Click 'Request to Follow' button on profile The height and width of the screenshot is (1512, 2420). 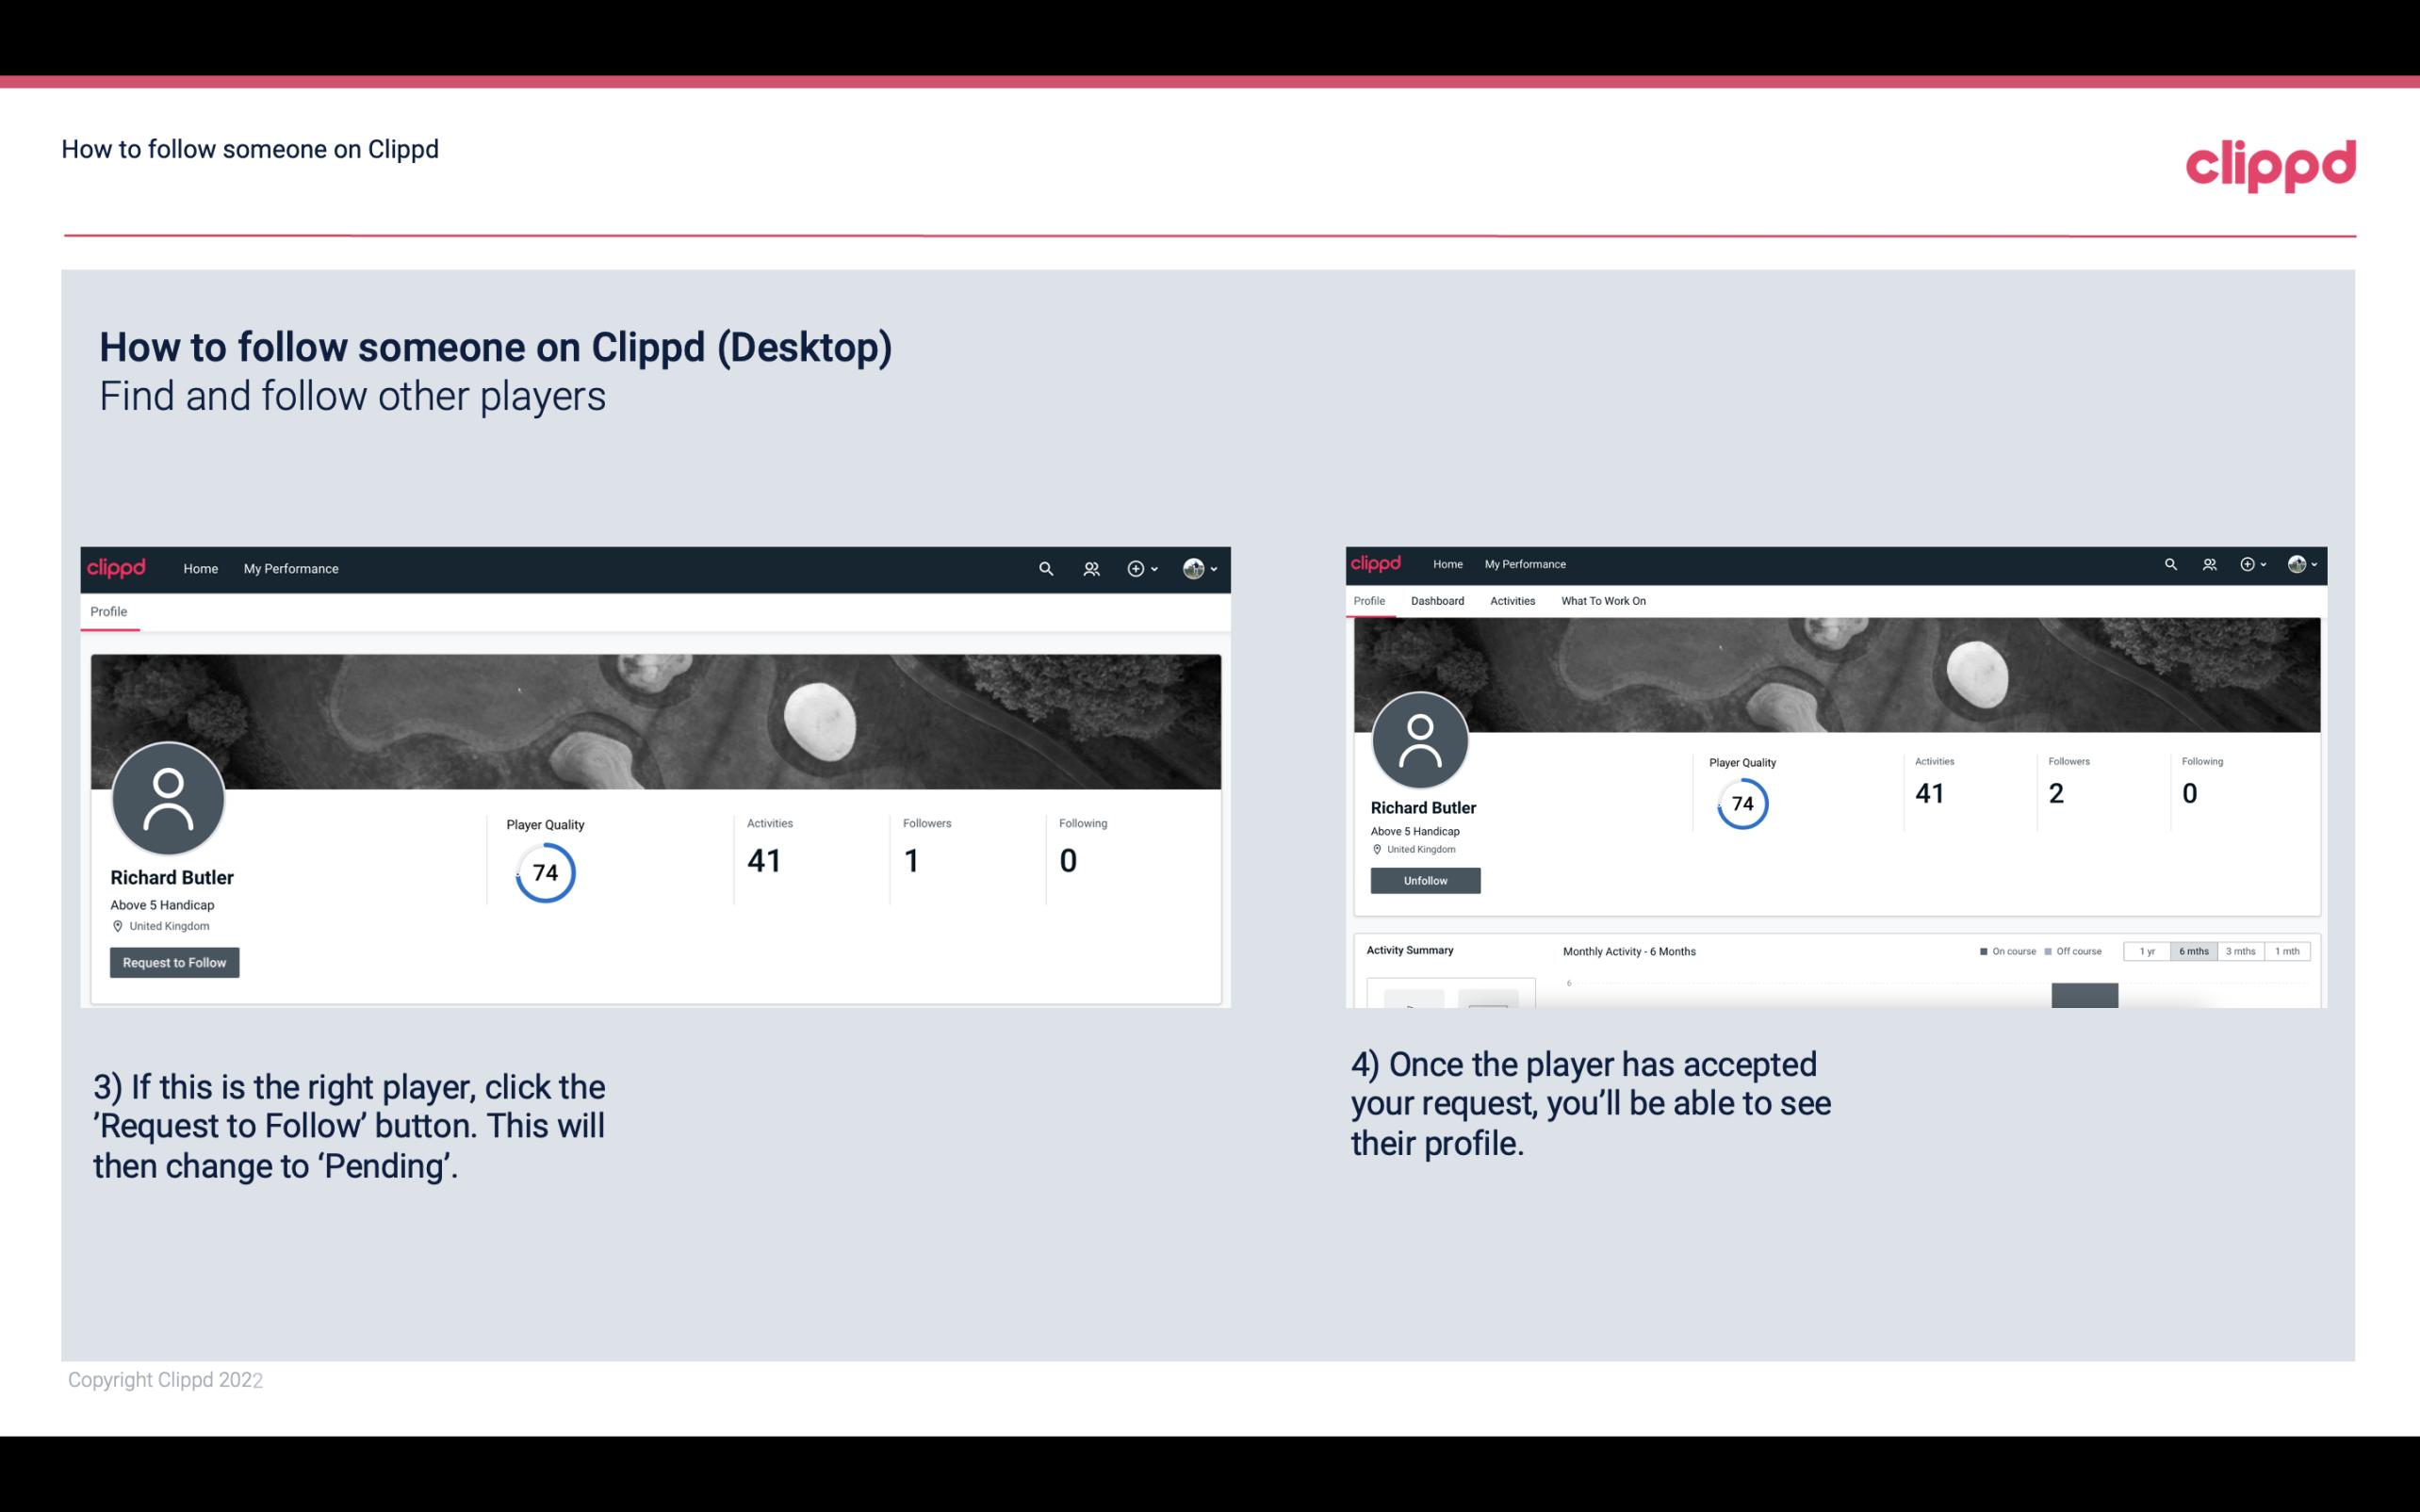coord(174,962)
